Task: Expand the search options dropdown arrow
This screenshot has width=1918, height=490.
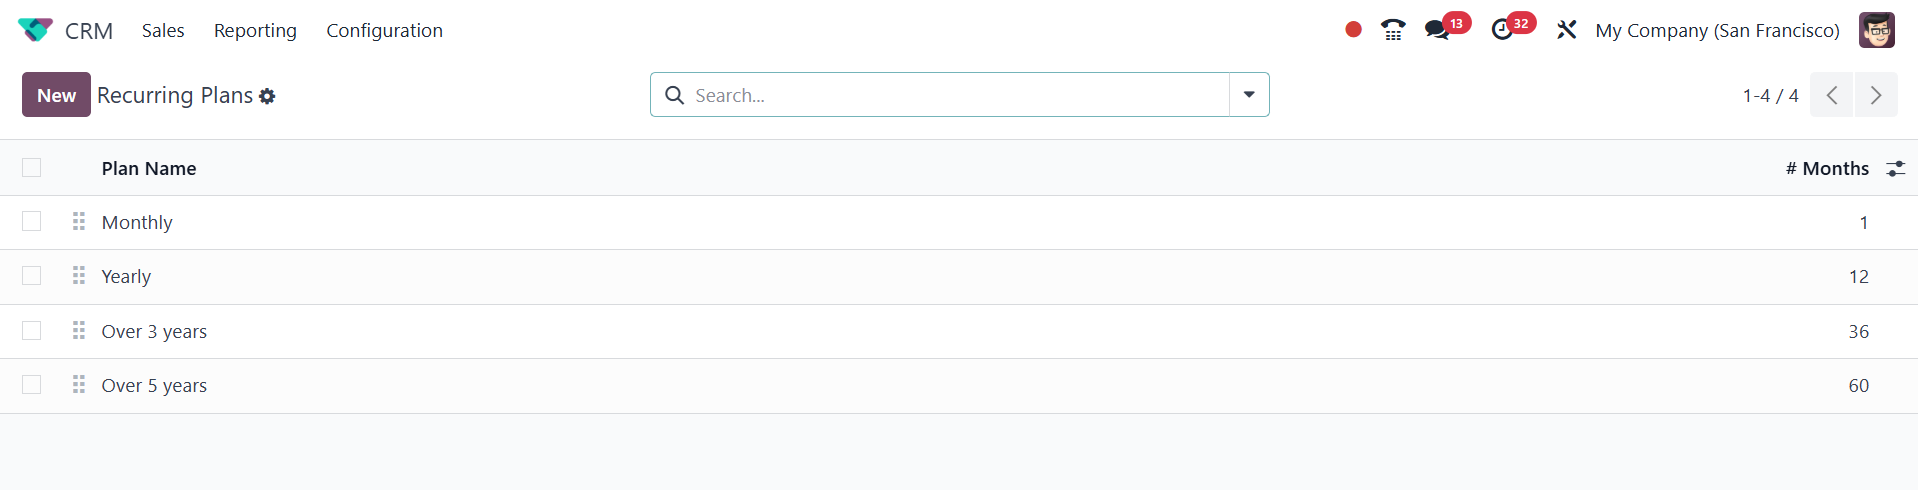Action: 1249,95
